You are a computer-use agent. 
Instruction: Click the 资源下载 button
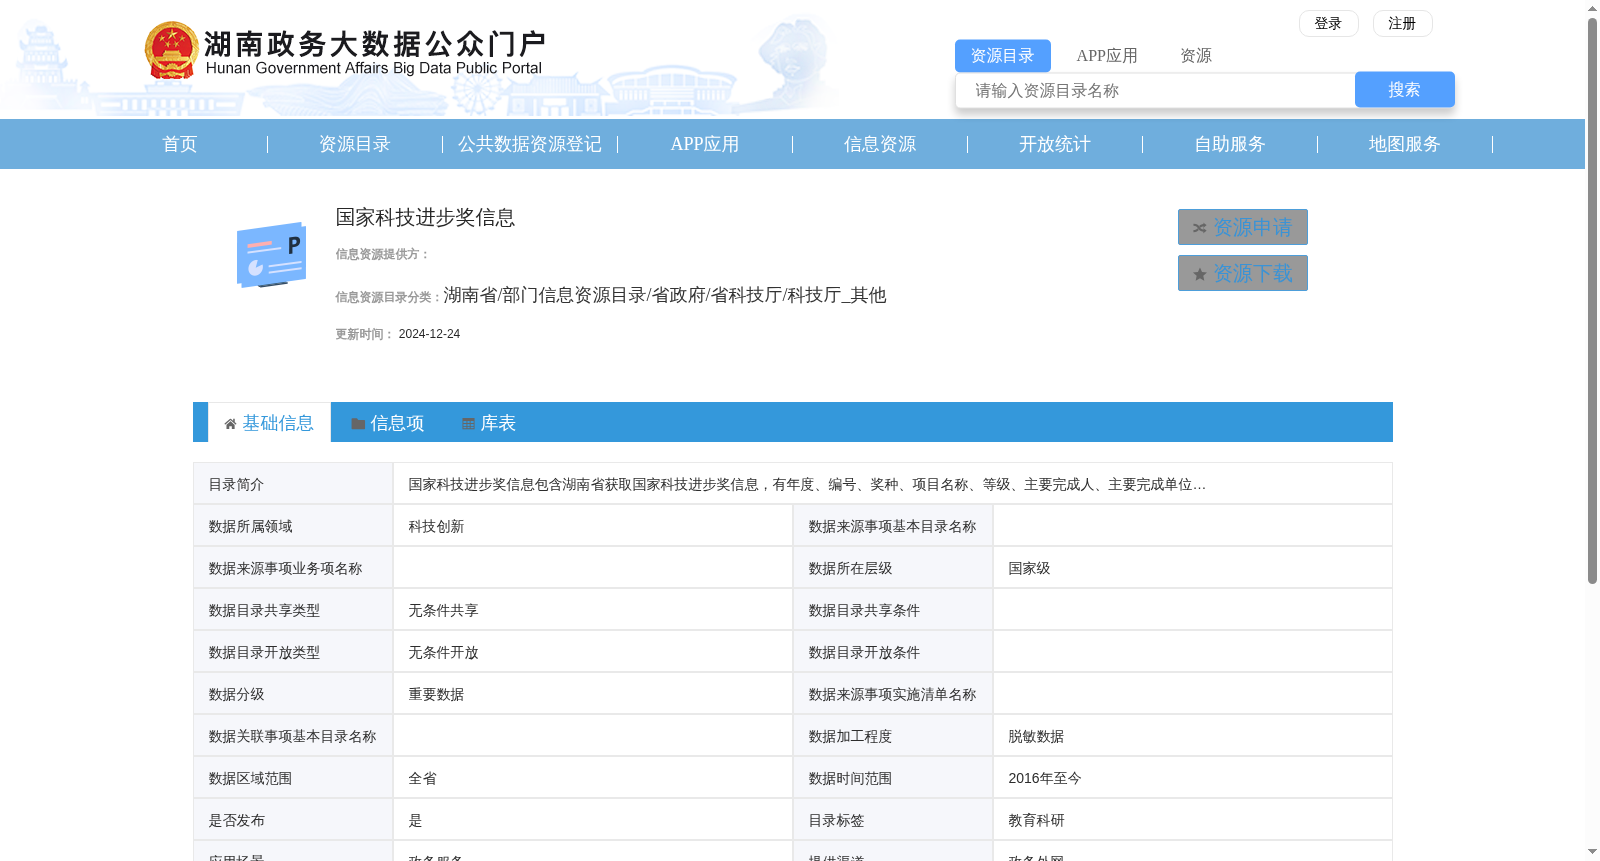tap(1242, 273)
